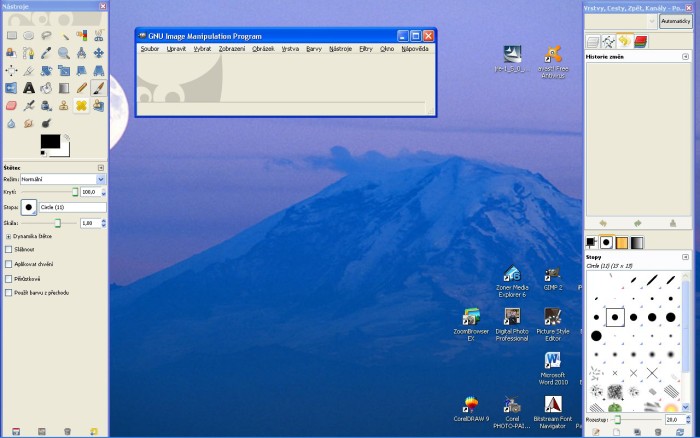
Task: Switch to the Paths tab in dock
Action: (x=608, y=42)
